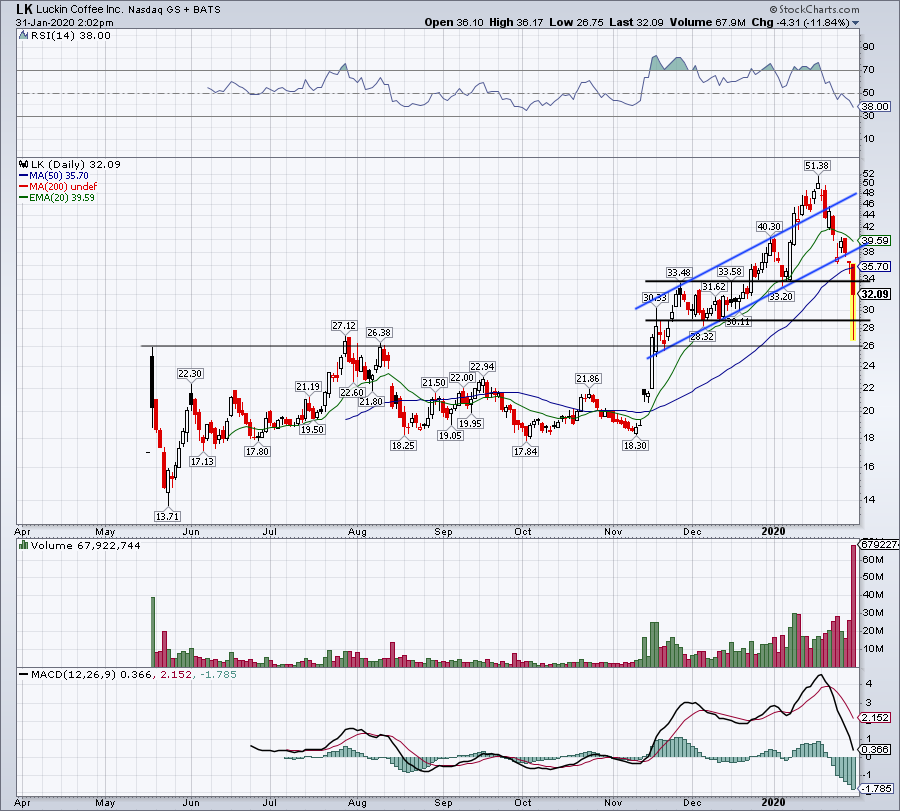Click the 17.80 low price label
900x811 pixels.
point(257,451)
